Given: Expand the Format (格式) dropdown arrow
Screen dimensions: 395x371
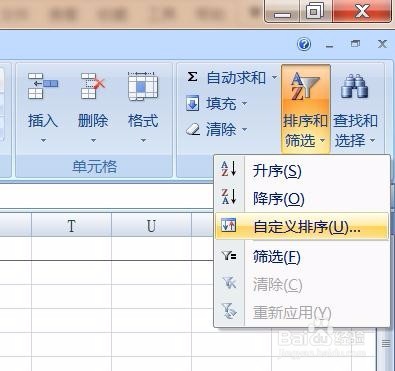Looking at the screenshot, I should (x=143, y=141).
